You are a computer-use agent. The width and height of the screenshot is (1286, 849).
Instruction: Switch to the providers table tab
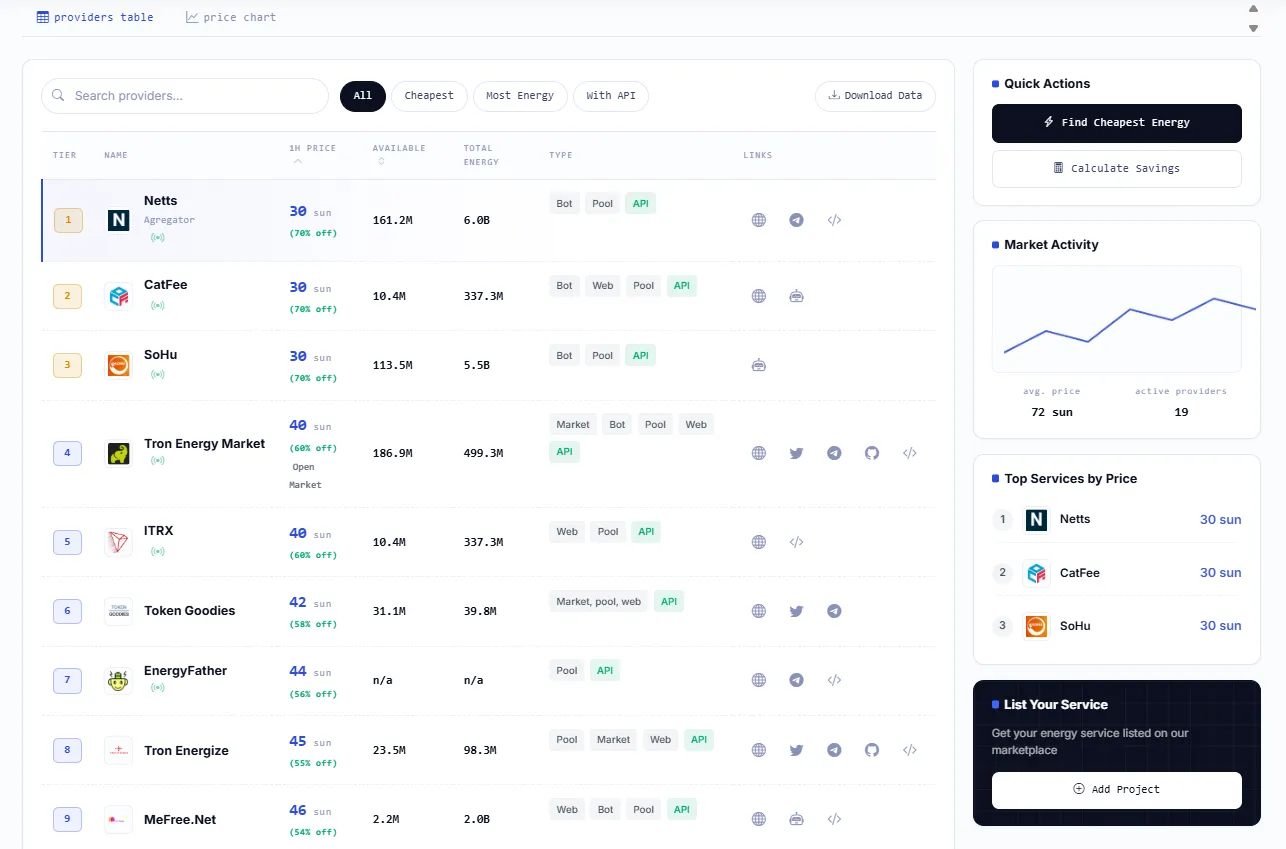pyautogui.click(x=95, y=17)
